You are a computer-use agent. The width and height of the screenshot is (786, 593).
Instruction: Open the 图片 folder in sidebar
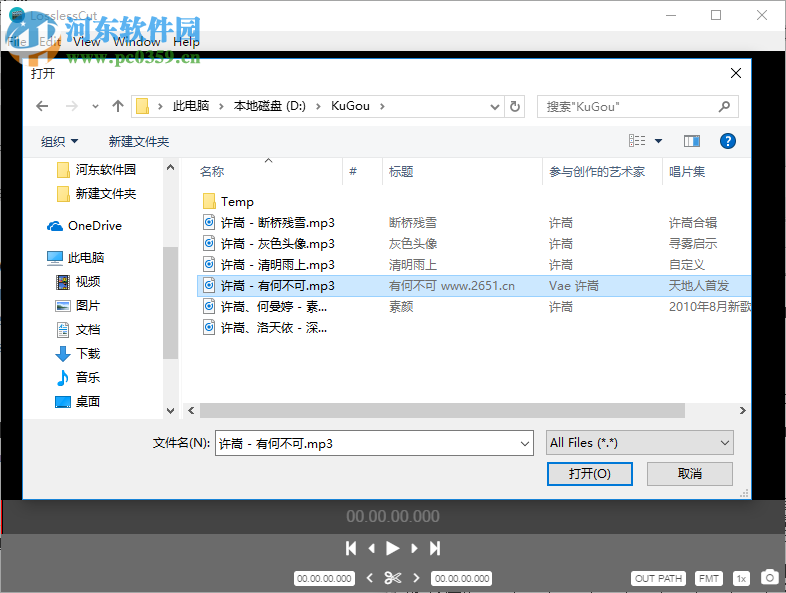coord(78,306)
